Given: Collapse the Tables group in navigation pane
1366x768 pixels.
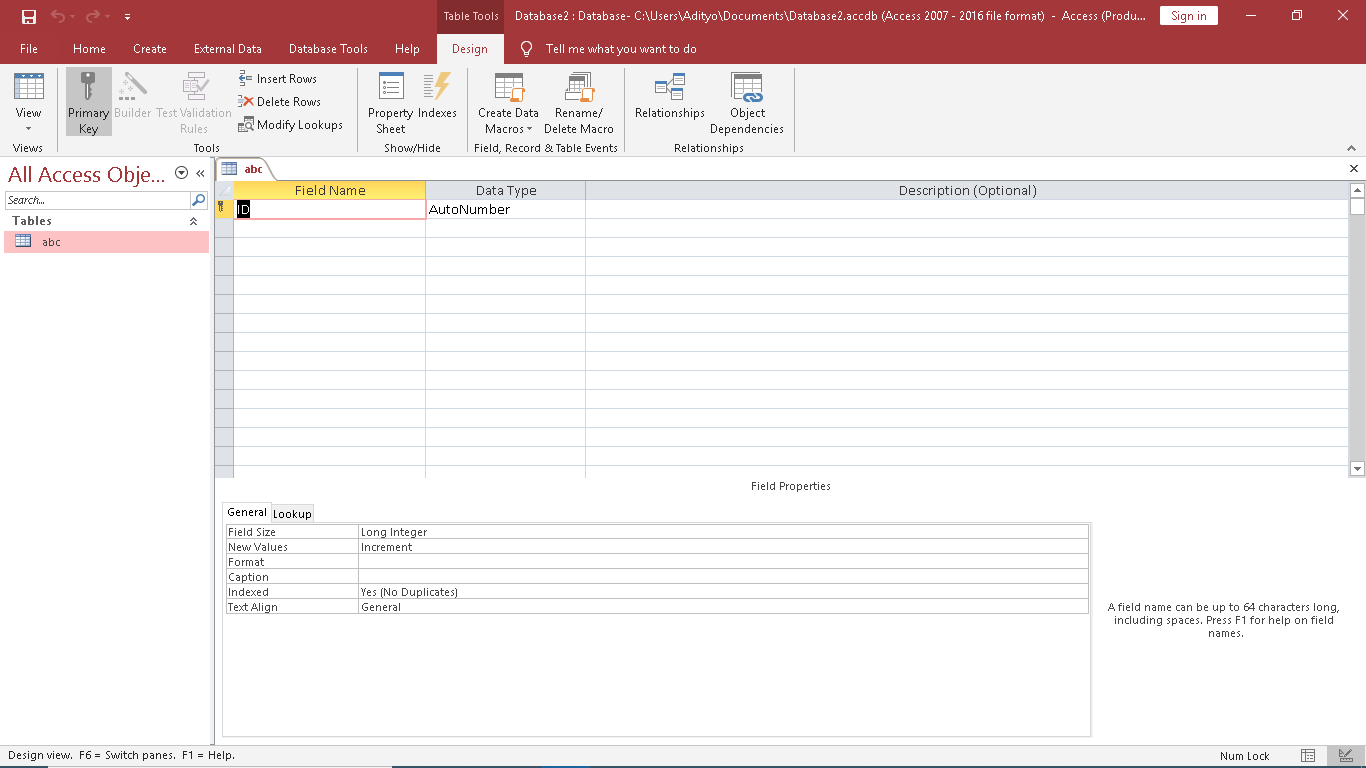Looking at the screenshot, I should pyautogui.click(x=193, y=221).
